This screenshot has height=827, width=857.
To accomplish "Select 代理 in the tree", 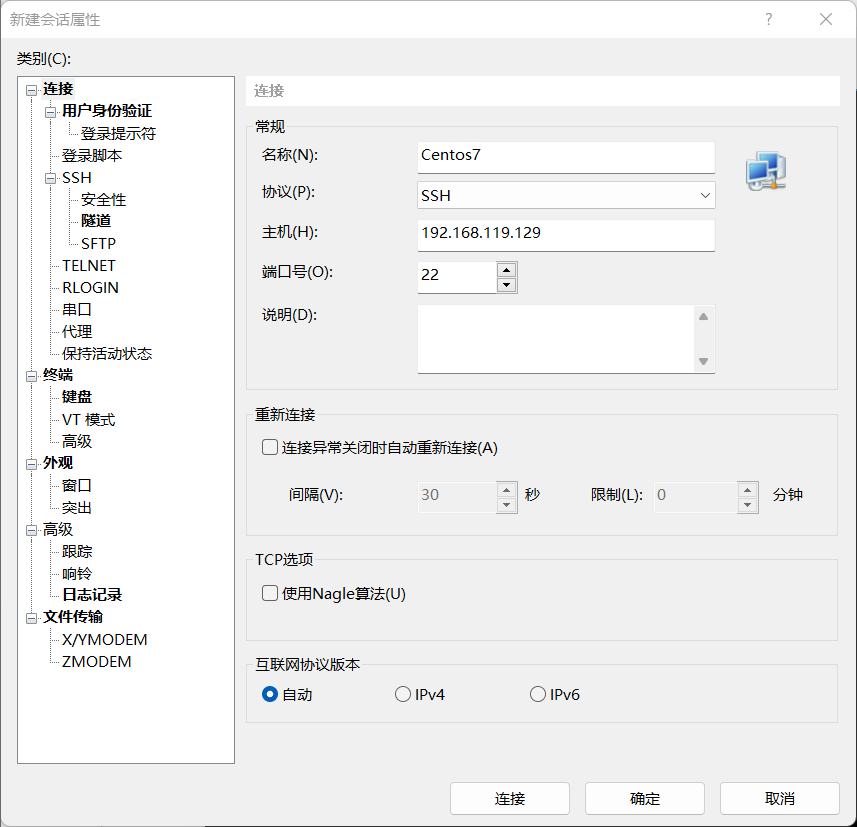I will click(x=77, y=331).
